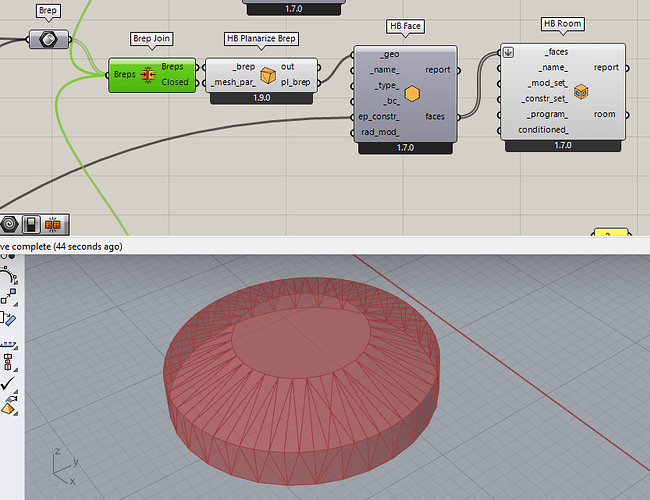Screen dimensions: 650x500
Task: Click the Brep Join component icon
Action: coord(148,75)
